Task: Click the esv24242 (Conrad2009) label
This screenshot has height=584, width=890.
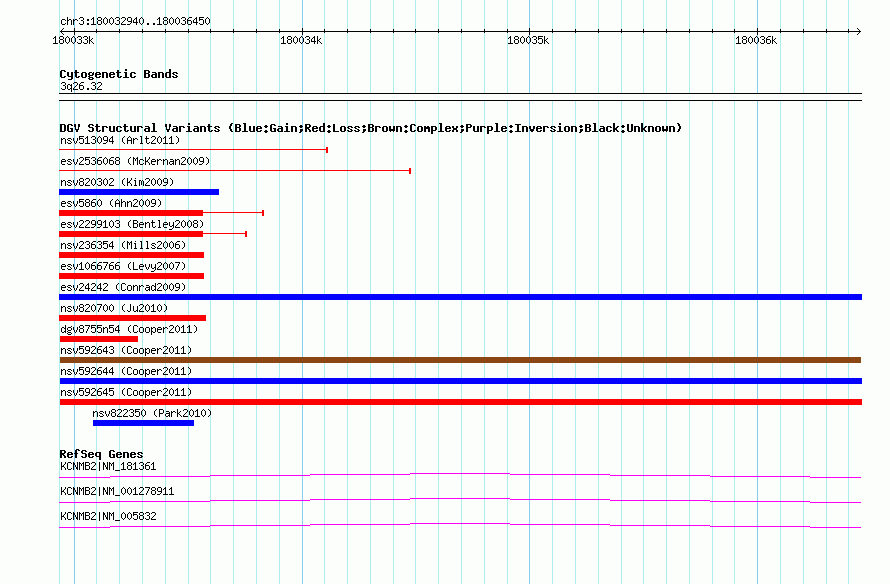Action: [123, 287]
